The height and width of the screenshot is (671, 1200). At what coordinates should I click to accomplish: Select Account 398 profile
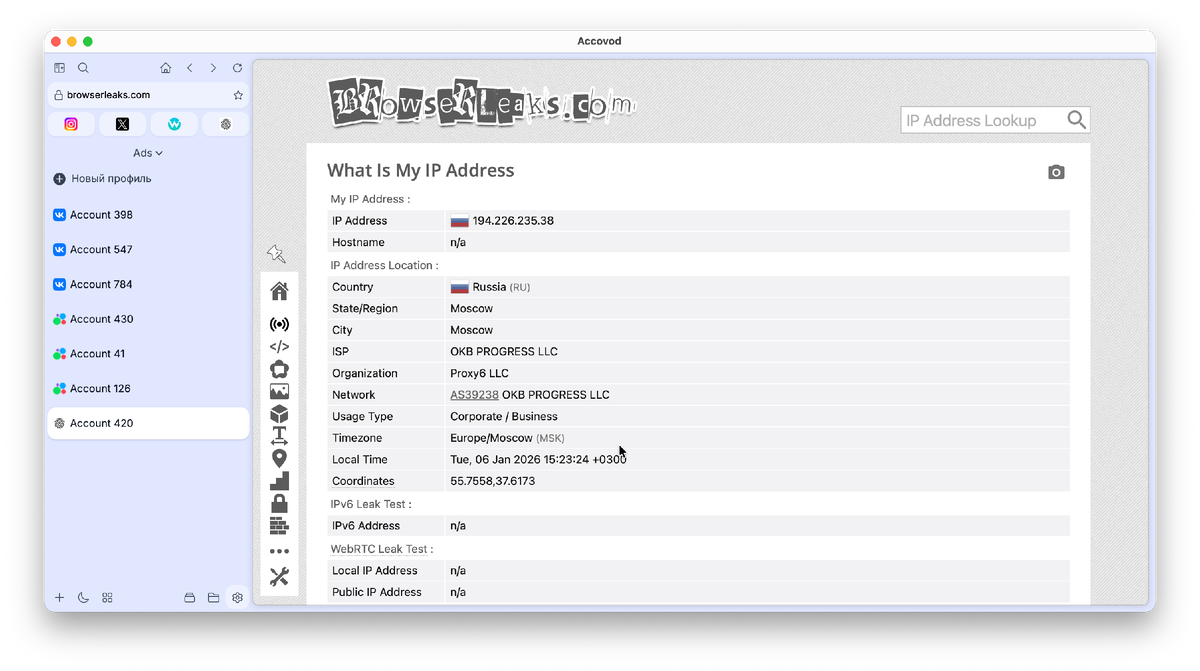tap(148, 215)
